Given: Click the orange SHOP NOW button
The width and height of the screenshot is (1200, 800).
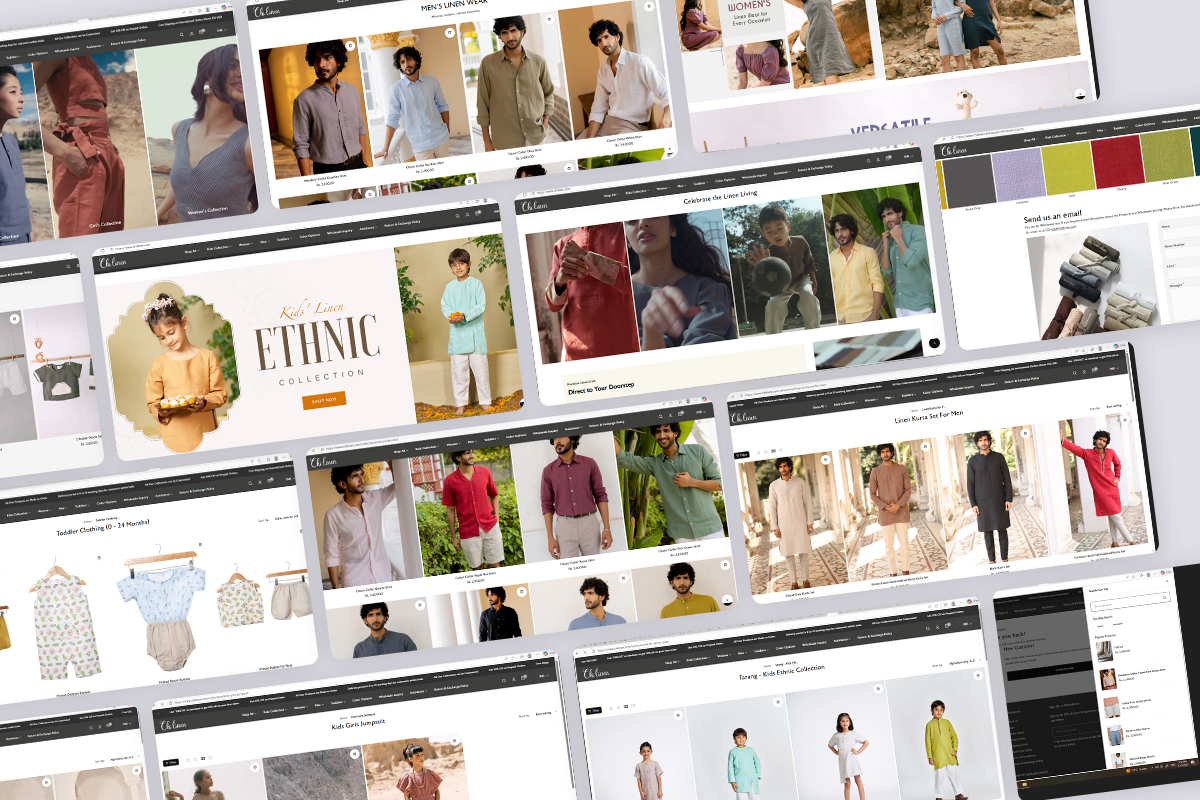Looking at the screenshot, I should pos(324,399).
